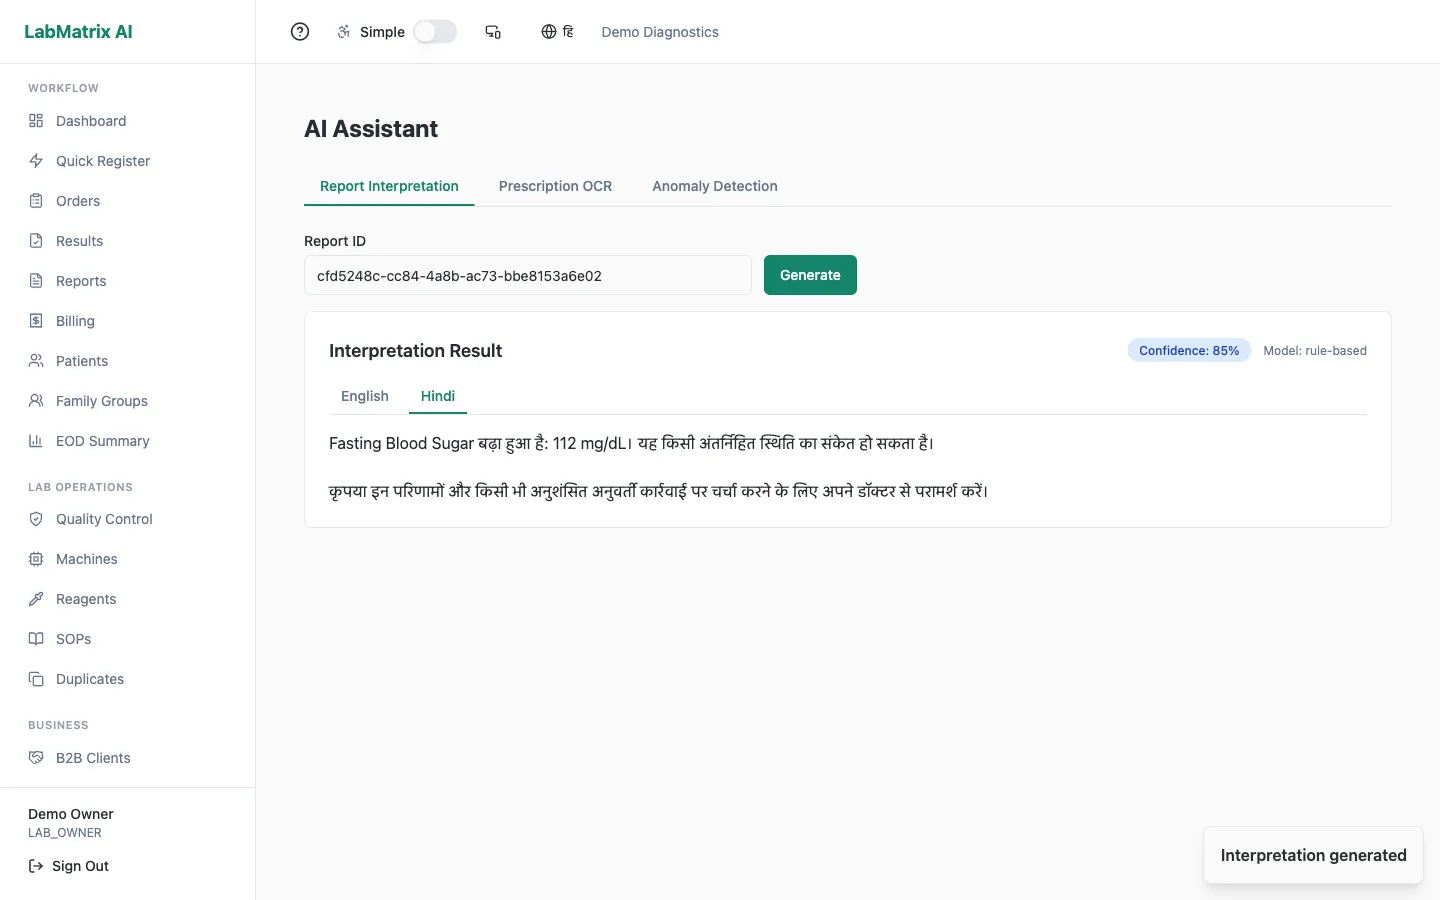Click the LAB_OWNER role label
Screen dimensions: 1440x900
click(x=65, y=833)
